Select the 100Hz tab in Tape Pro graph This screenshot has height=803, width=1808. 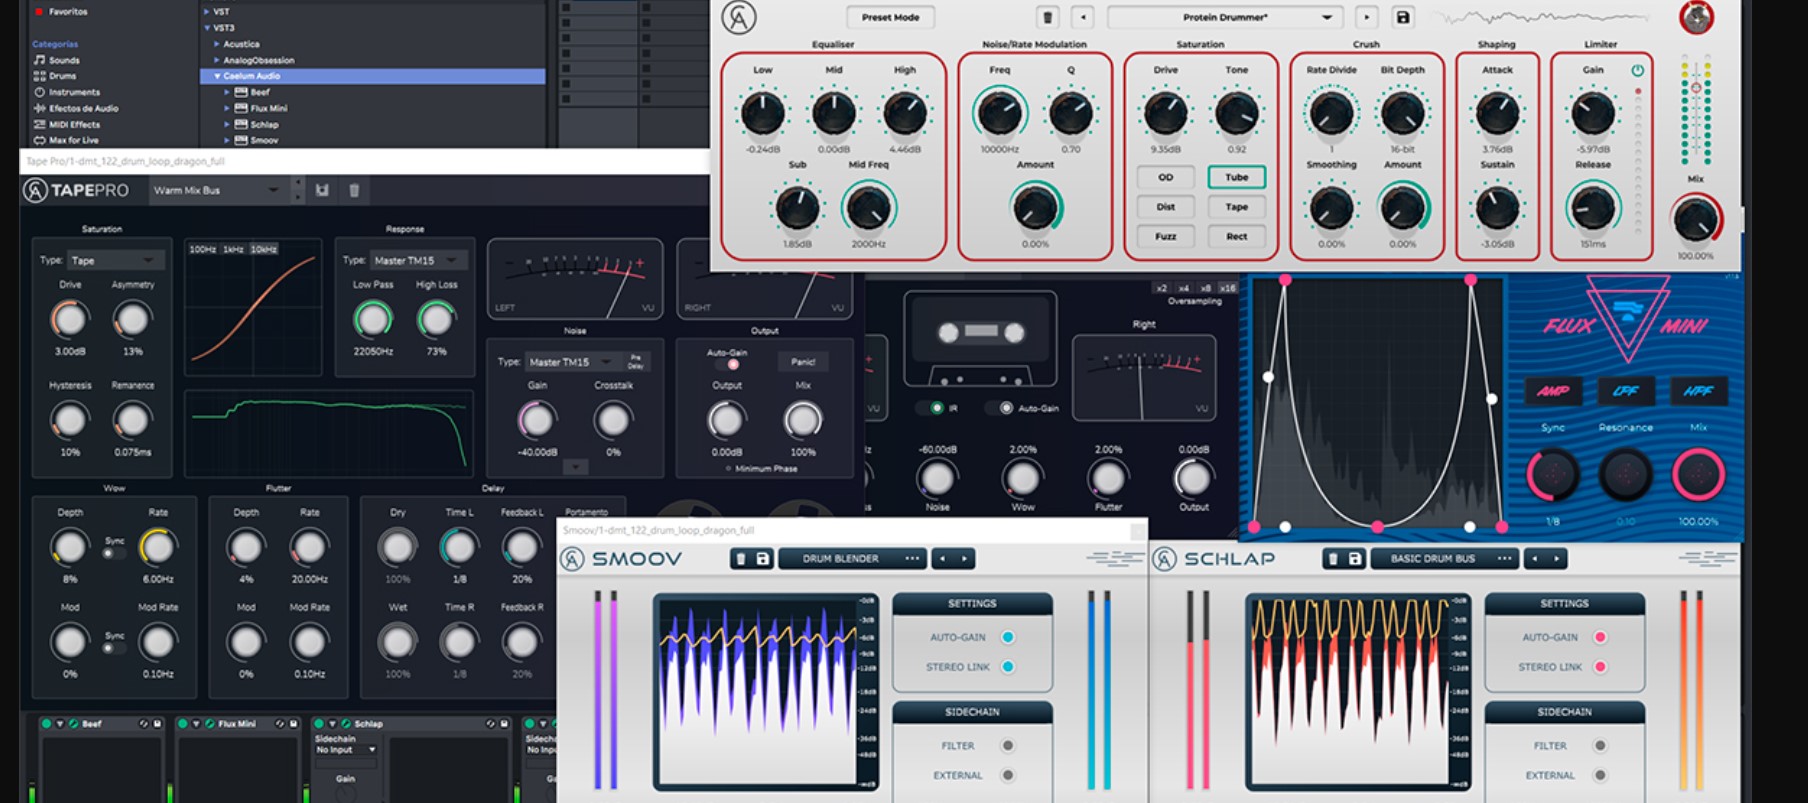(203, 249)
